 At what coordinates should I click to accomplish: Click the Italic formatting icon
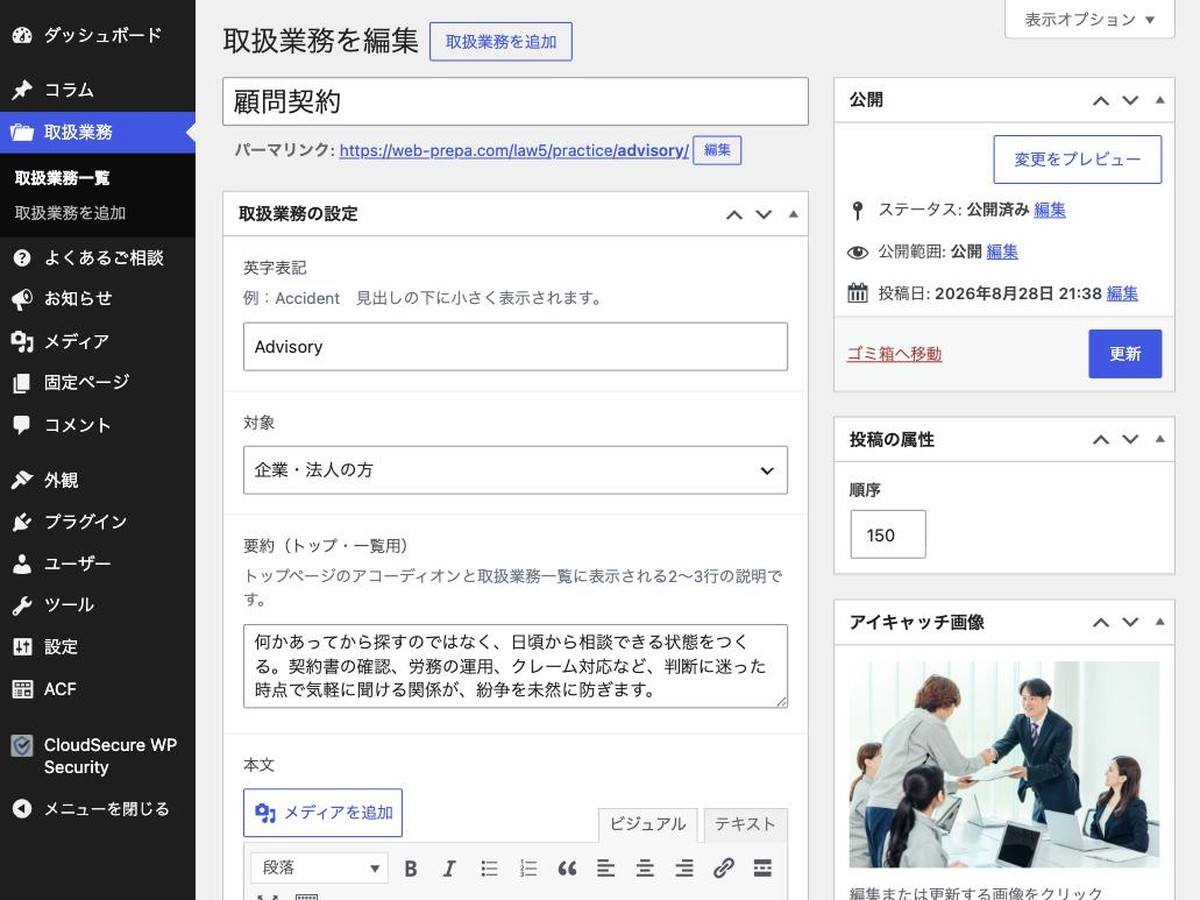(x=450, y=868)
